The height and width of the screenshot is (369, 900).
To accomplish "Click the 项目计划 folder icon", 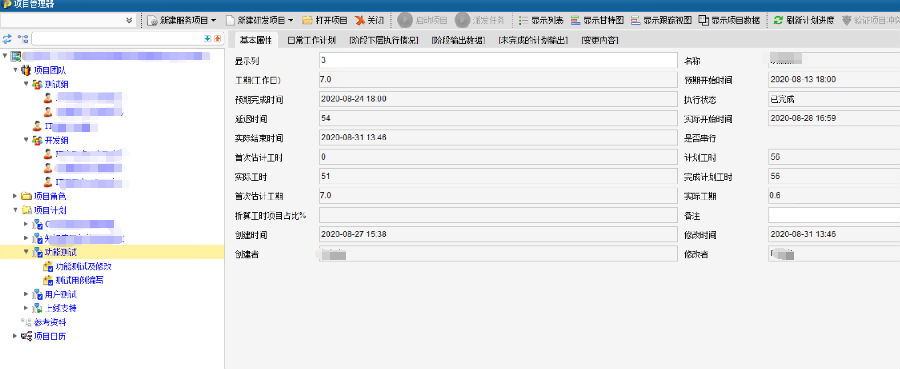I will coord(26,210).
